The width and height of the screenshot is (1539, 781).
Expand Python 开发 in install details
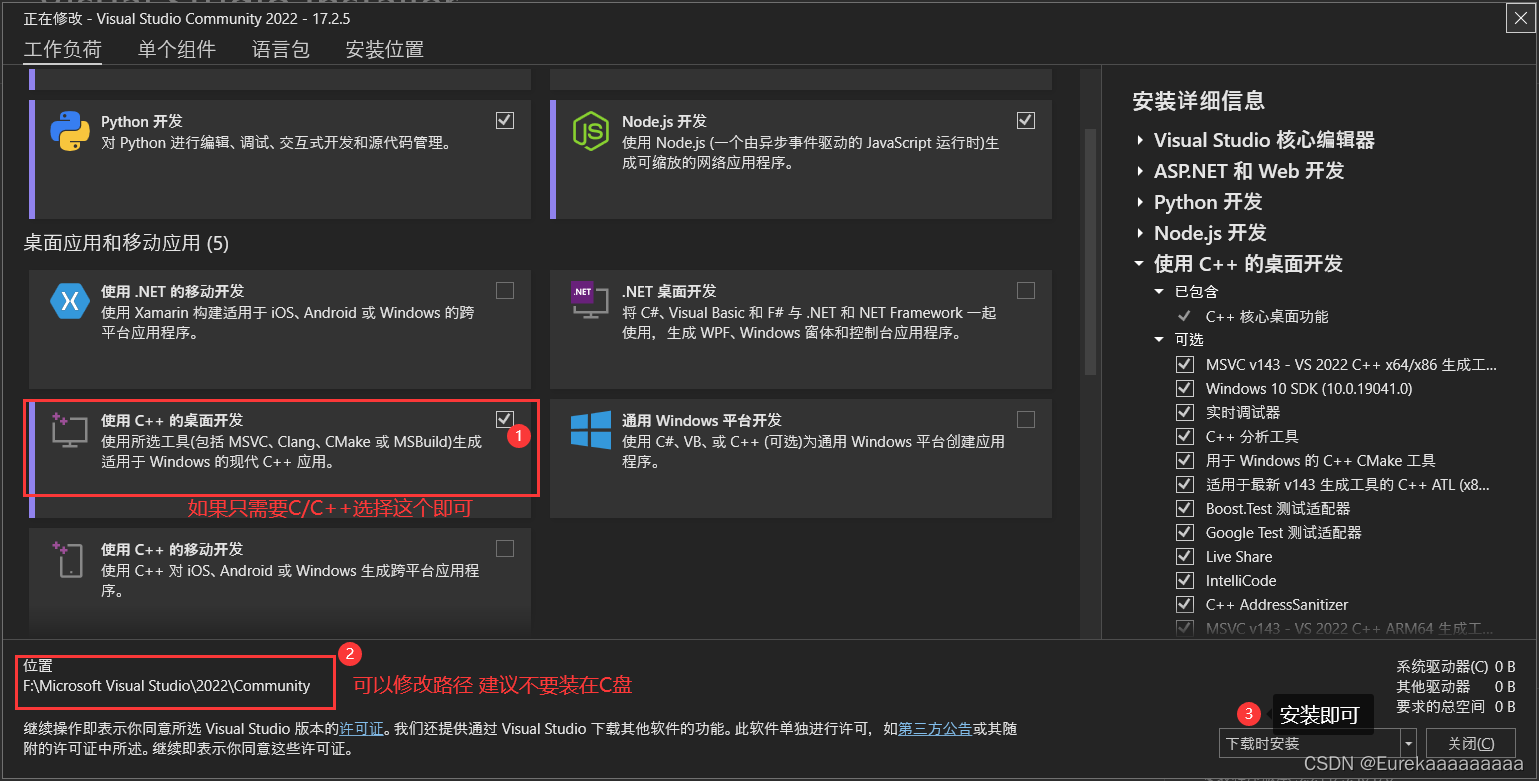[1139, 202]
